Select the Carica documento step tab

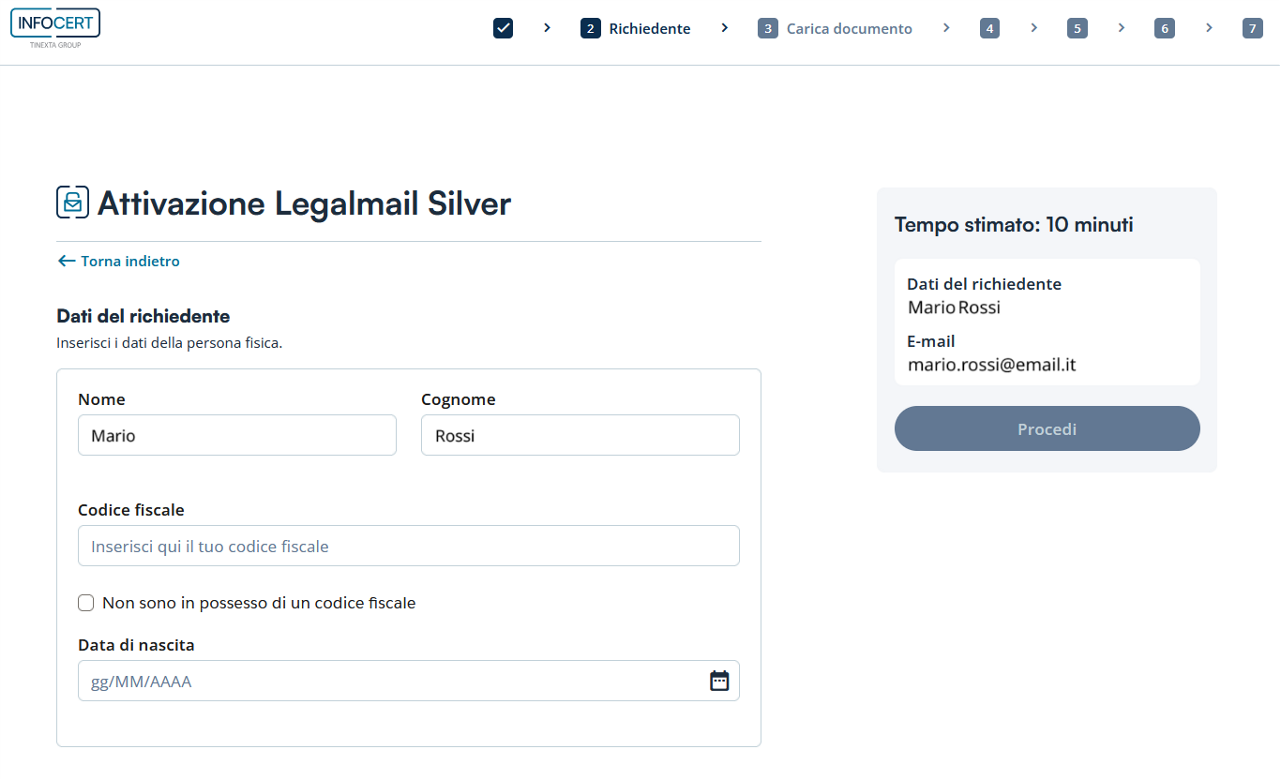(836, 28)
